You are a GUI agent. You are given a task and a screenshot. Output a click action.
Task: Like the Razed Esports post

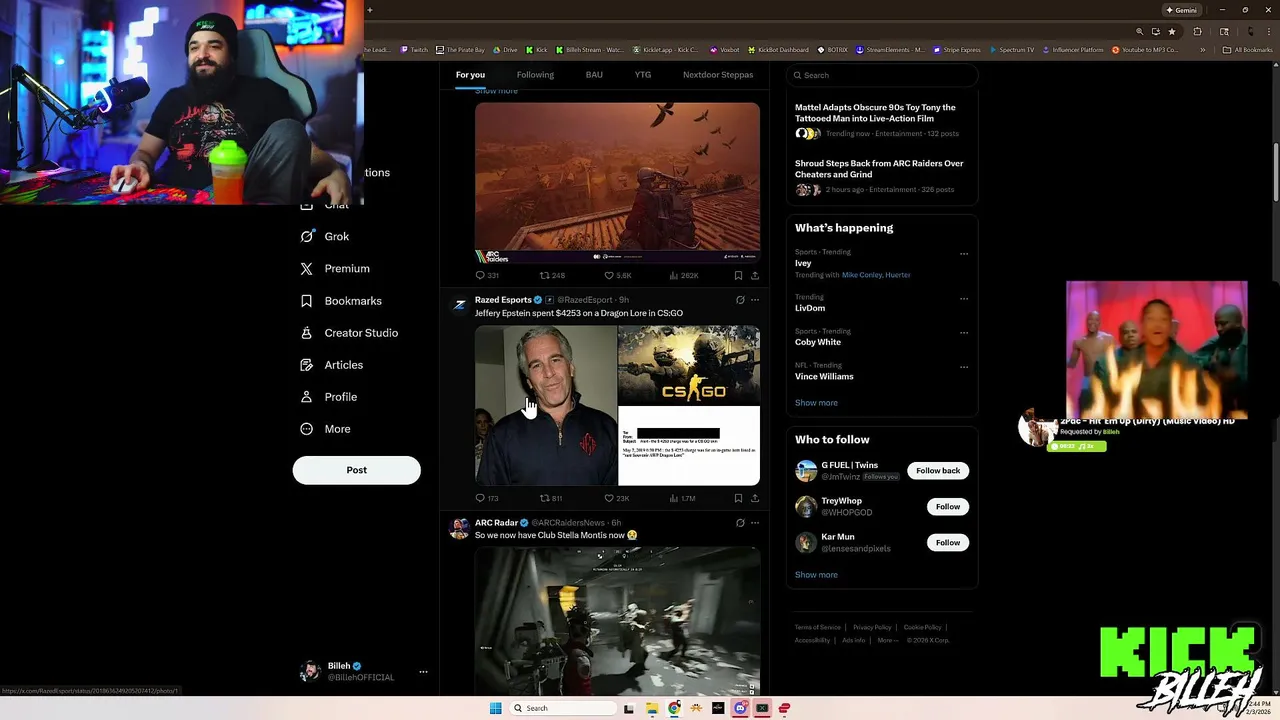617,498
